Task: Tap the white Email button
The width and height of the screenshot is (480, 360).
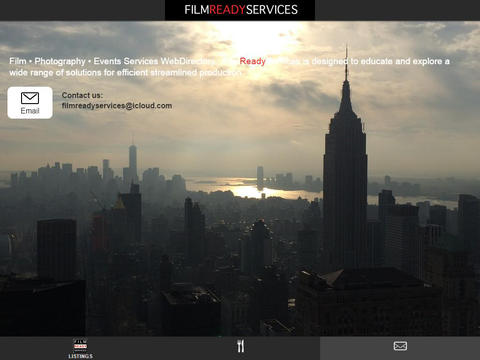Action: (30, 103)
